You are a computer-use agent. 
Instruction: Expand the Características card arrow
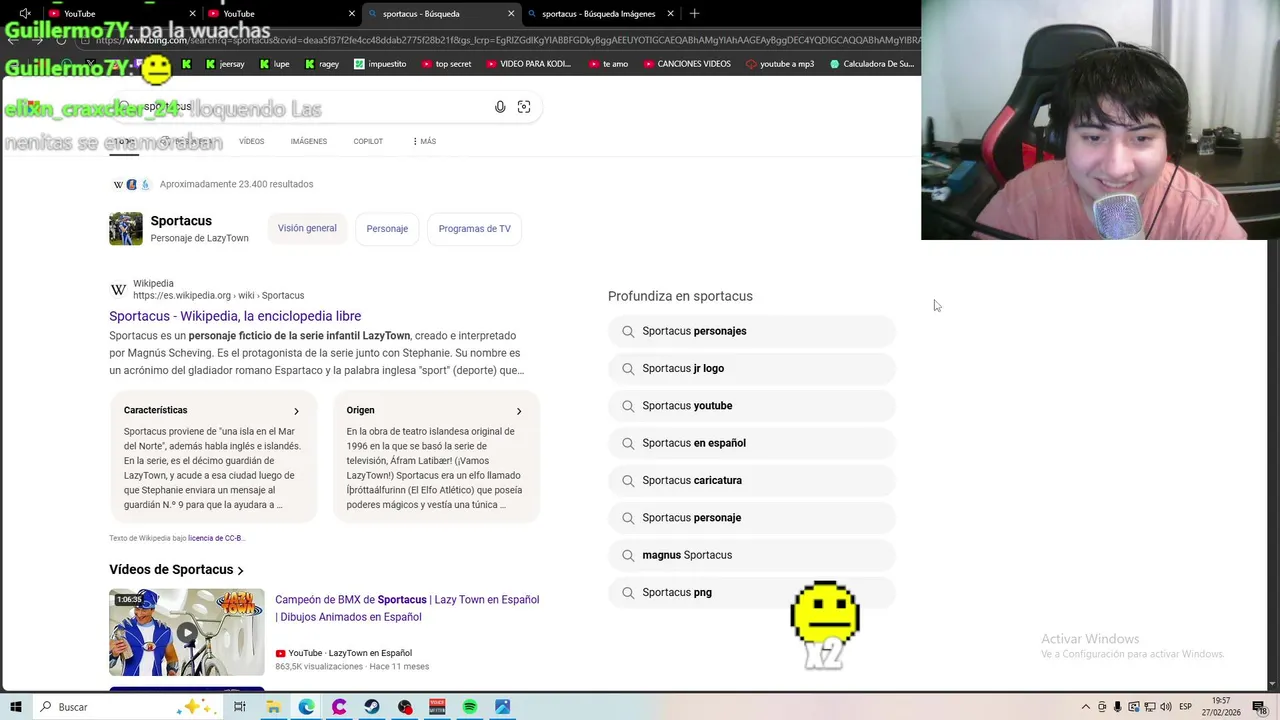tap(296, 411)
